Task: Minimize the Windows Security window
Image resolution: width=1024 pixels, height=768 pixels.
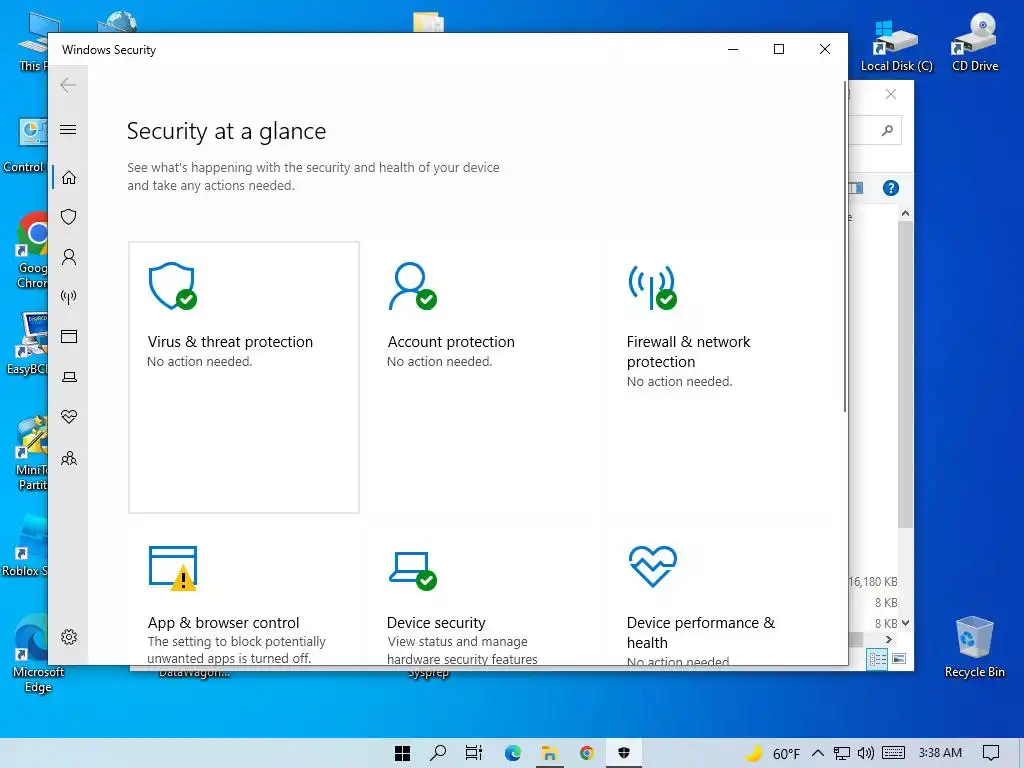Action: tap(733, 49)
